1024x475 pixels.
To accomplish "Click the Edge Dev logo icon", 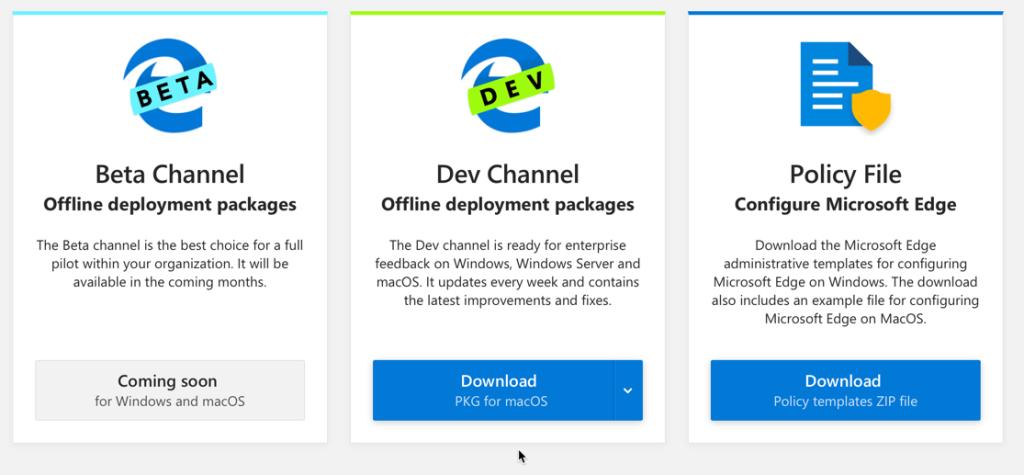I will click(x=507, y=86).
